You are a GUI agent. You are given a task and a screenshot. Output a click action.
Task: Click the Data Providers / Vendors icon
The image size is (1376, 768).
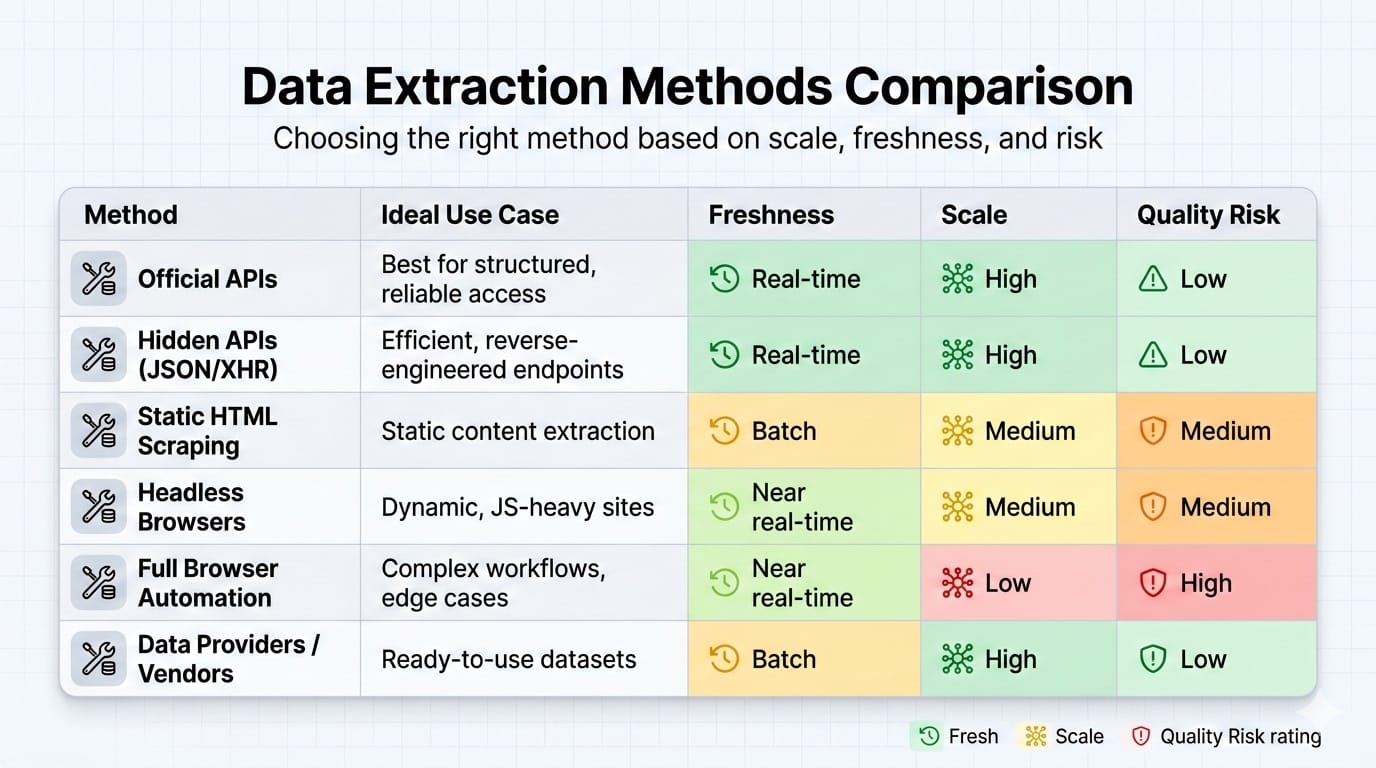coord(99,659)
